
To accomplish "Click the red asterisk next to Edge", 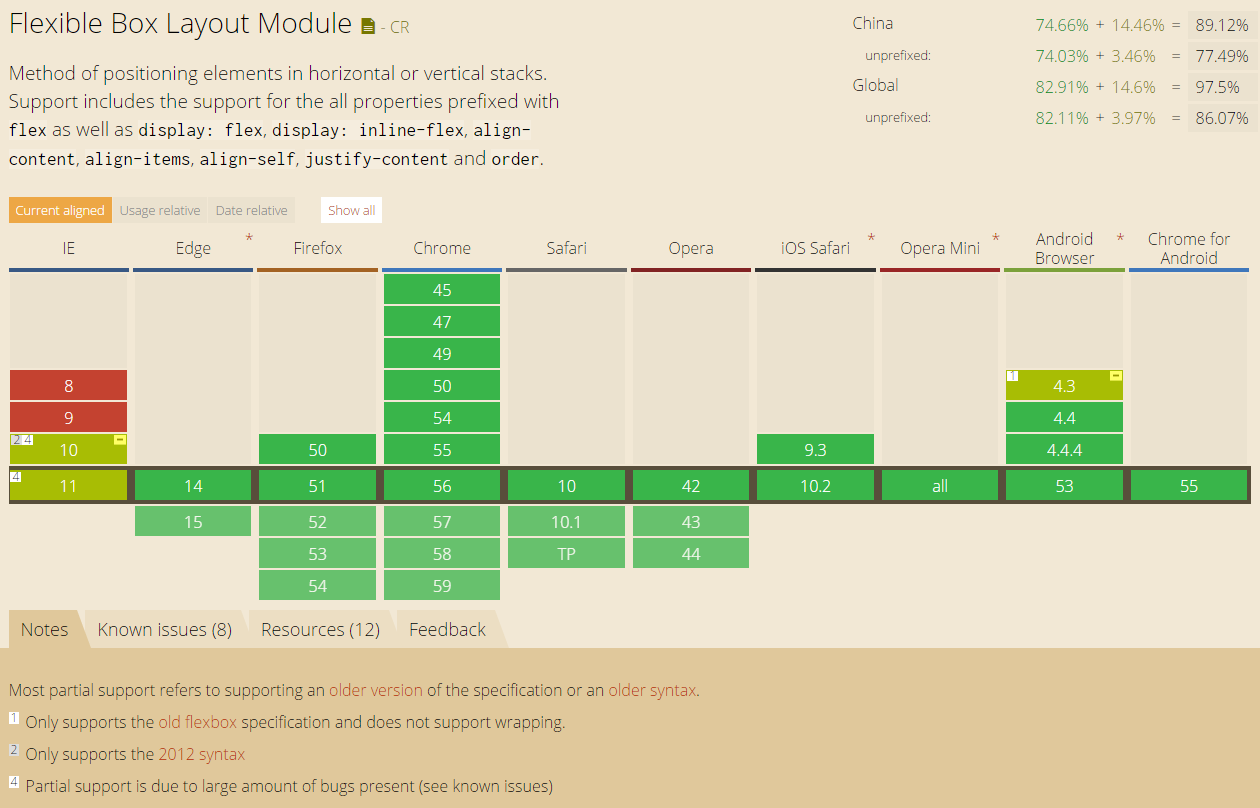I will pos(249,238).
